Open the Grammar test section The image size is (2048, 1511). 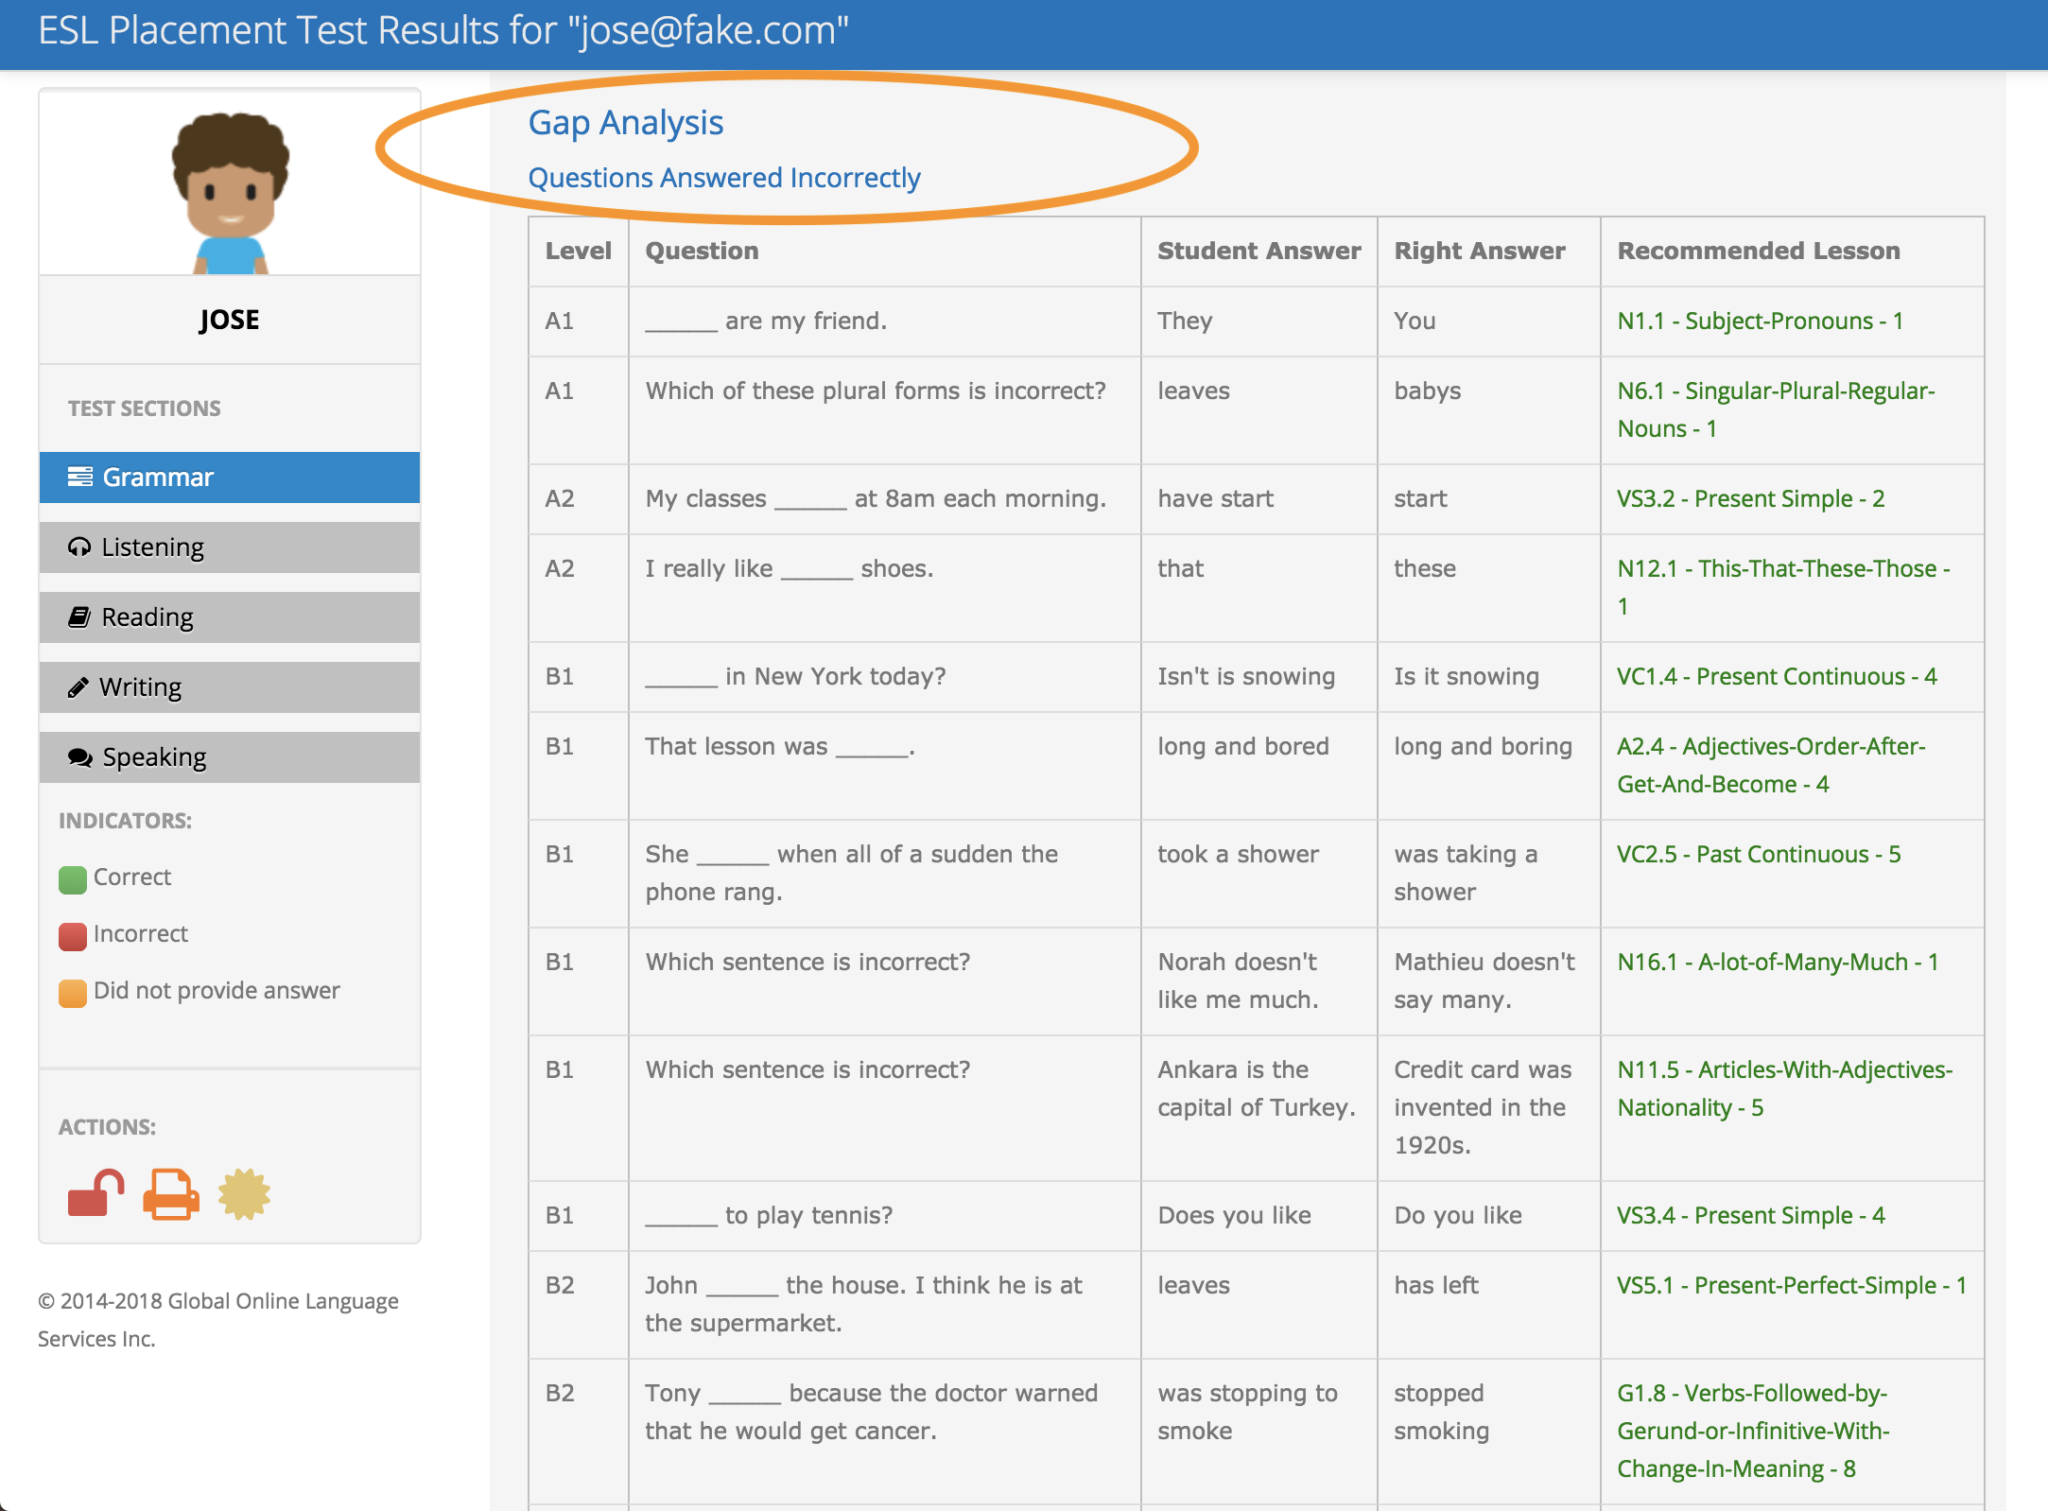click(229, 477)
